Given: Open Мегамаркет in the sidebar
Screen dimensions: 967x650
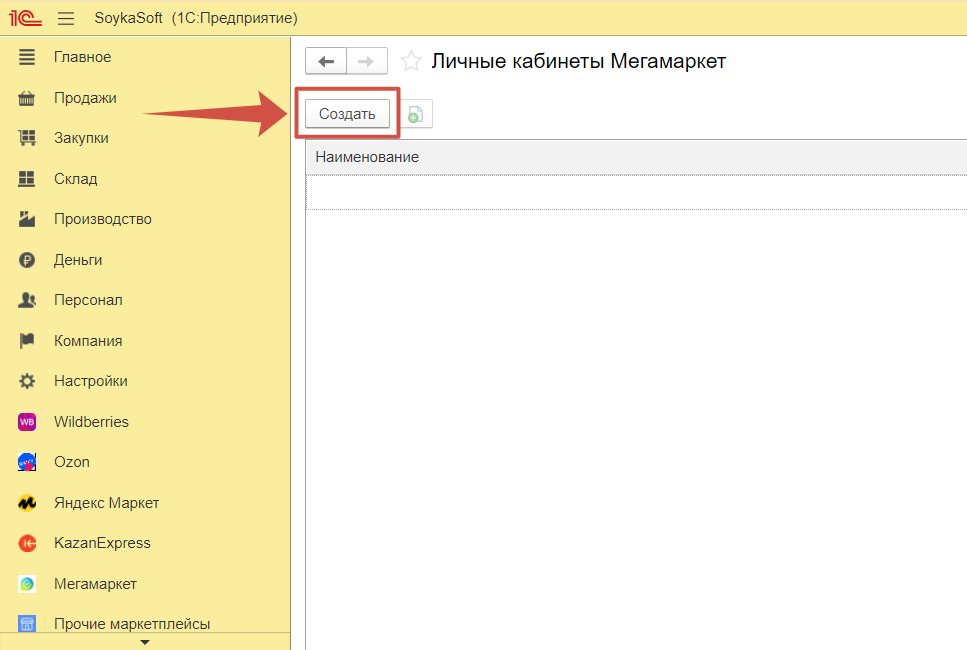Looking at the screenshot, I should coord(95,584).
